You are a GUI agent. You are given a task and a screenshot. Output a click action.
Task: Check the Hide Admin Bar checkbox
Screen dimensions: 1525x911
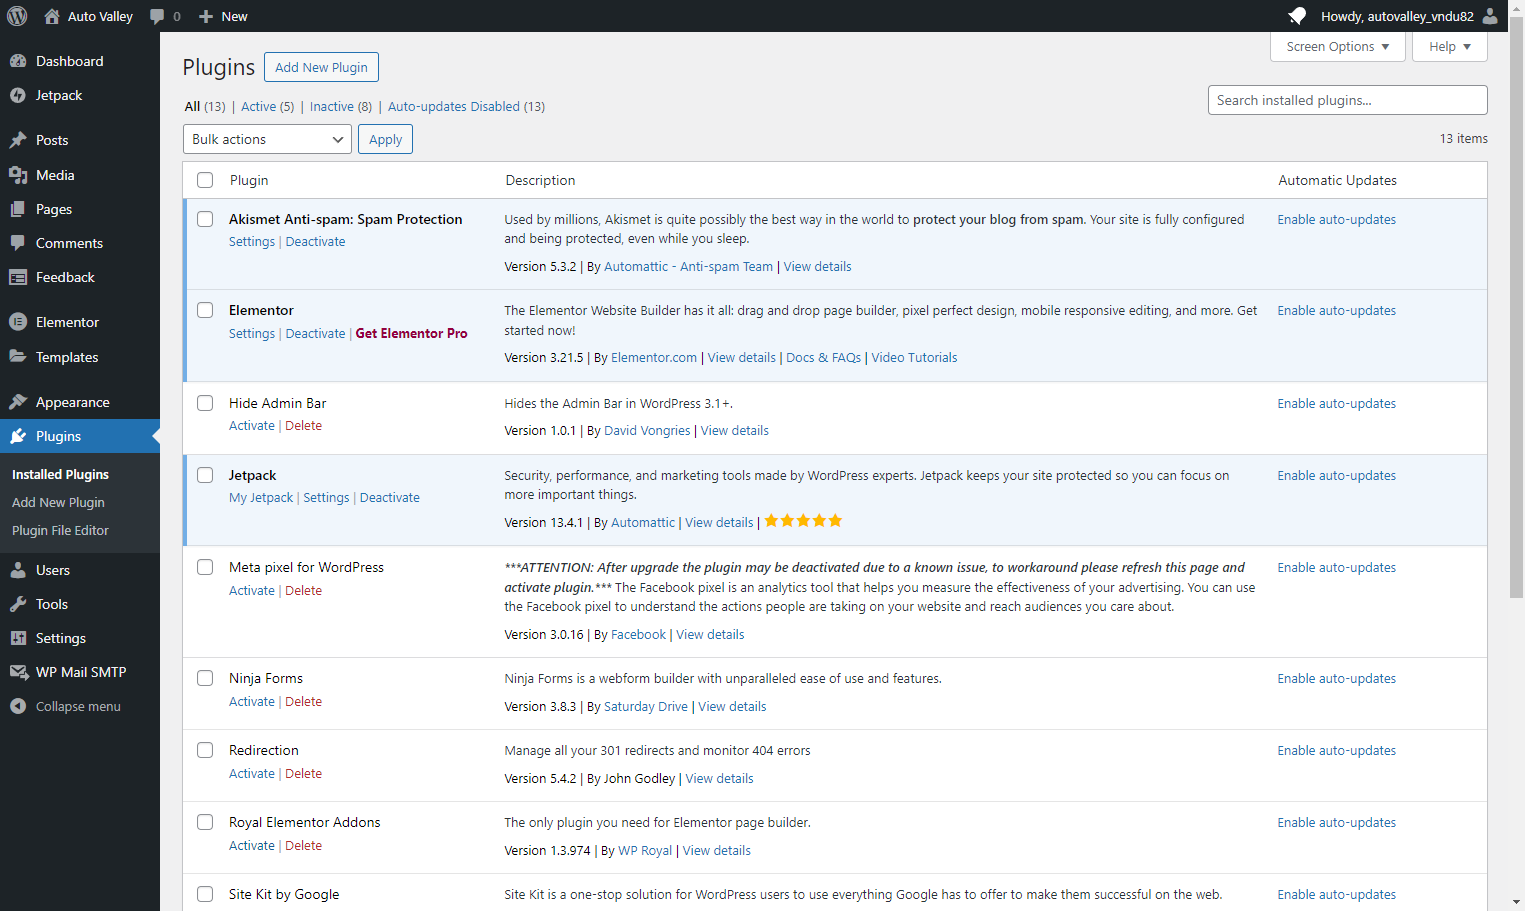tap(205, 403)
